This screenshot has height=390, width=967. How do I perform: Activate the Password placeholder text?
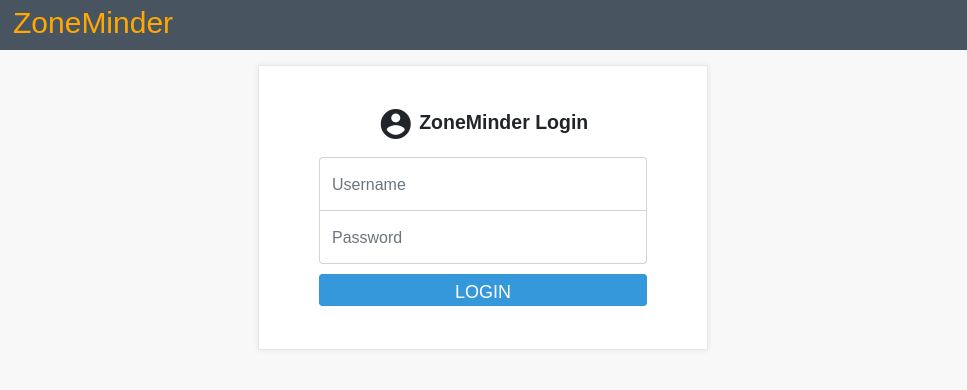pos(367,238)
